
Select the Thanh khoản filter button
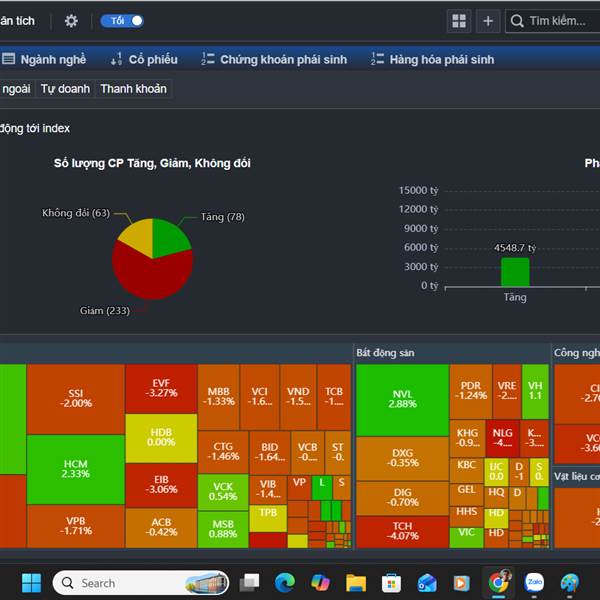(133, 89)
